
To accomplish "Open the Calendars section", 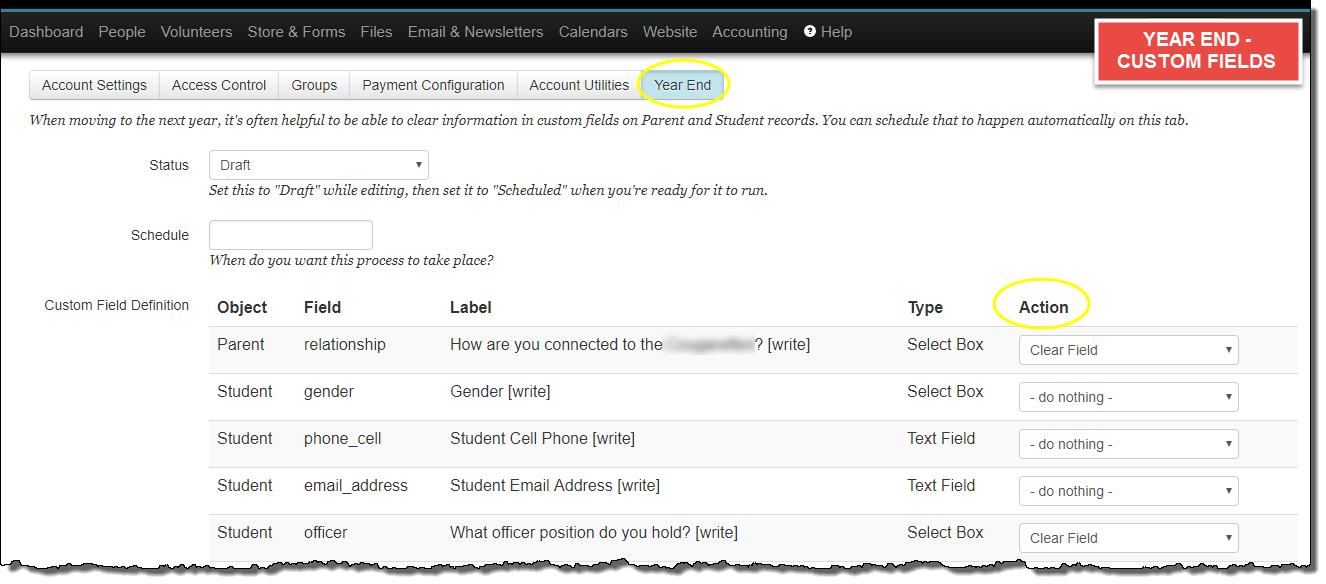I will click(593, 32).
